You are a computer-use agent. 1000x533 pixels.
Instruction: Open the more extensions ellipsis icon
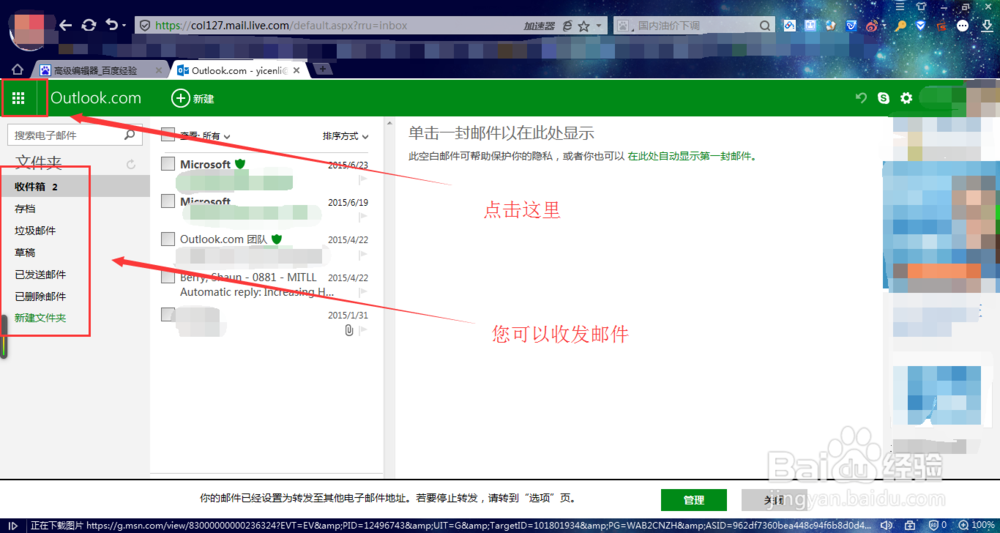pyautogui.click(x=963, y=26)
